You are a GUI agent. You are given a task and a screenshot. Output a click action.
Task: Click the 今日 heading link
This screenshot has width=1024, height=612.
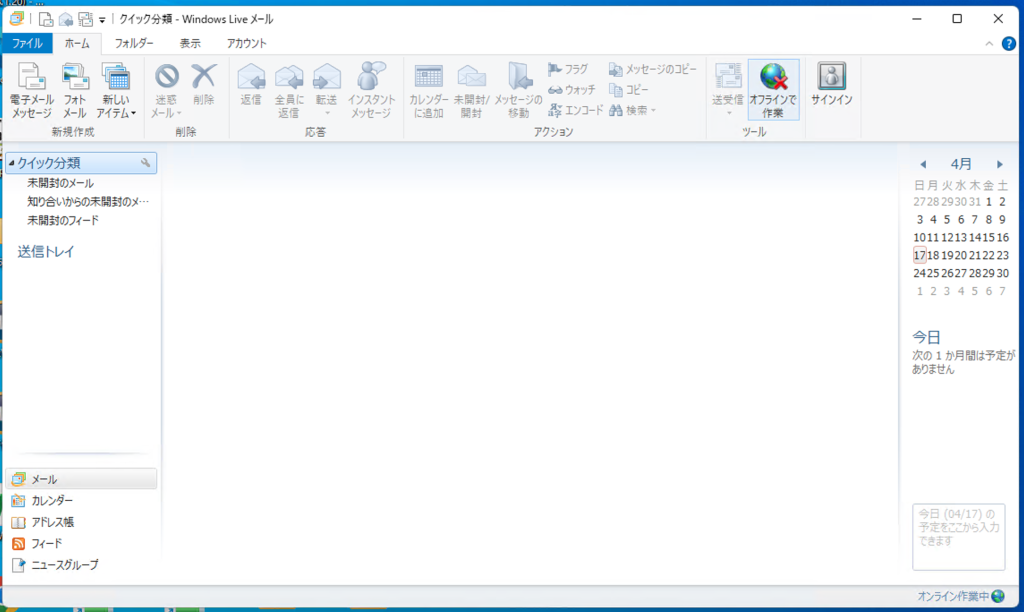[x=926, y=337]
